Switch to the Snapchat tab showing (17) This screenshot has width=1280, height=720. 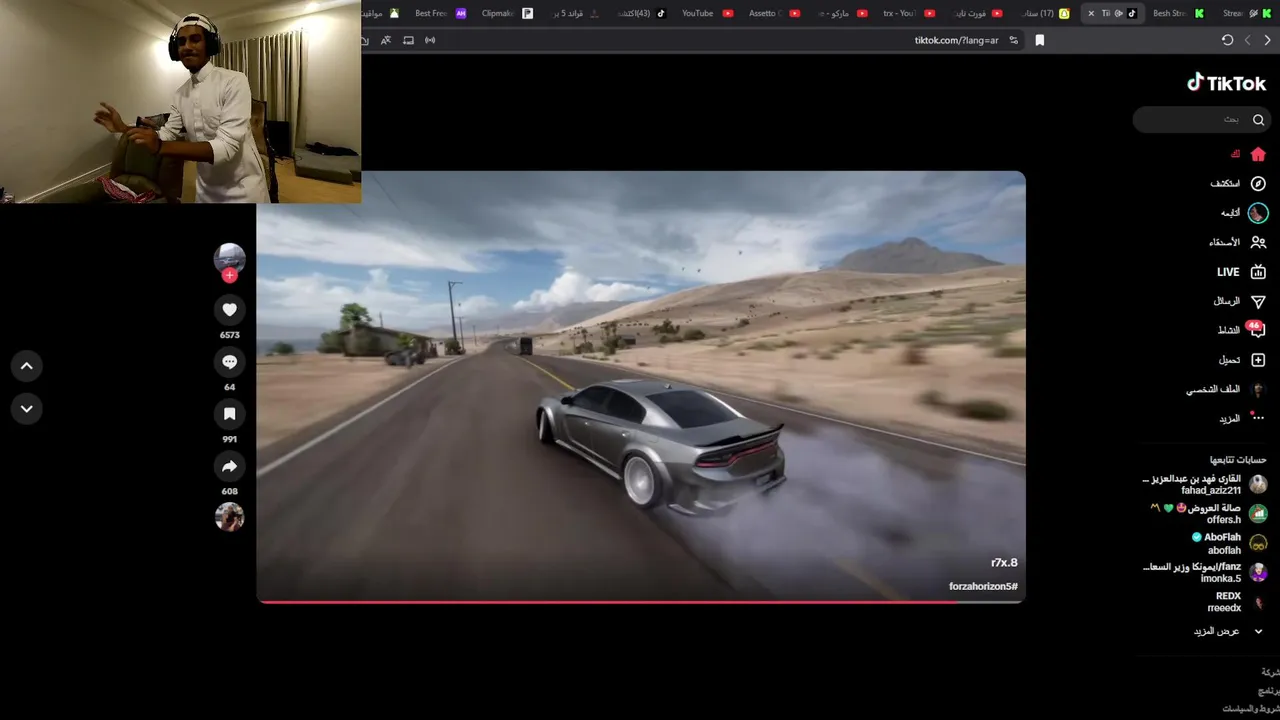1043,13
